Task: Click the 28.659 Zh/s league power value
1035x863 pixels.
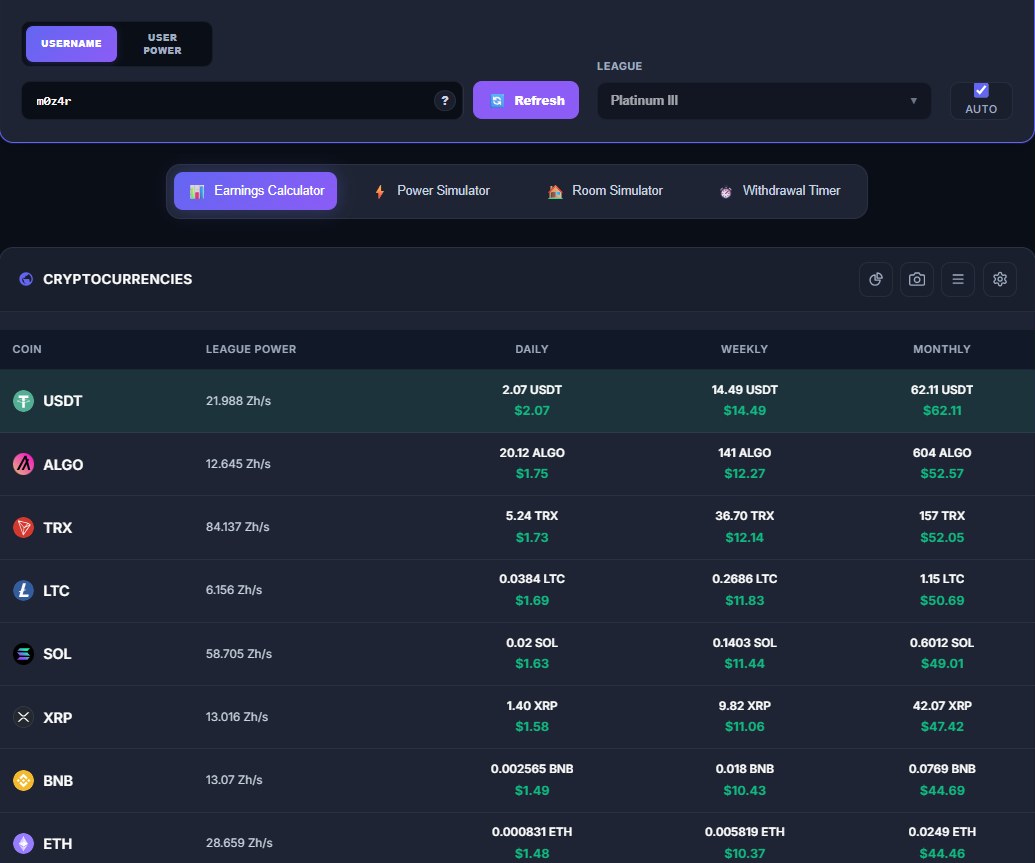Action: click(x=239, y=843)
